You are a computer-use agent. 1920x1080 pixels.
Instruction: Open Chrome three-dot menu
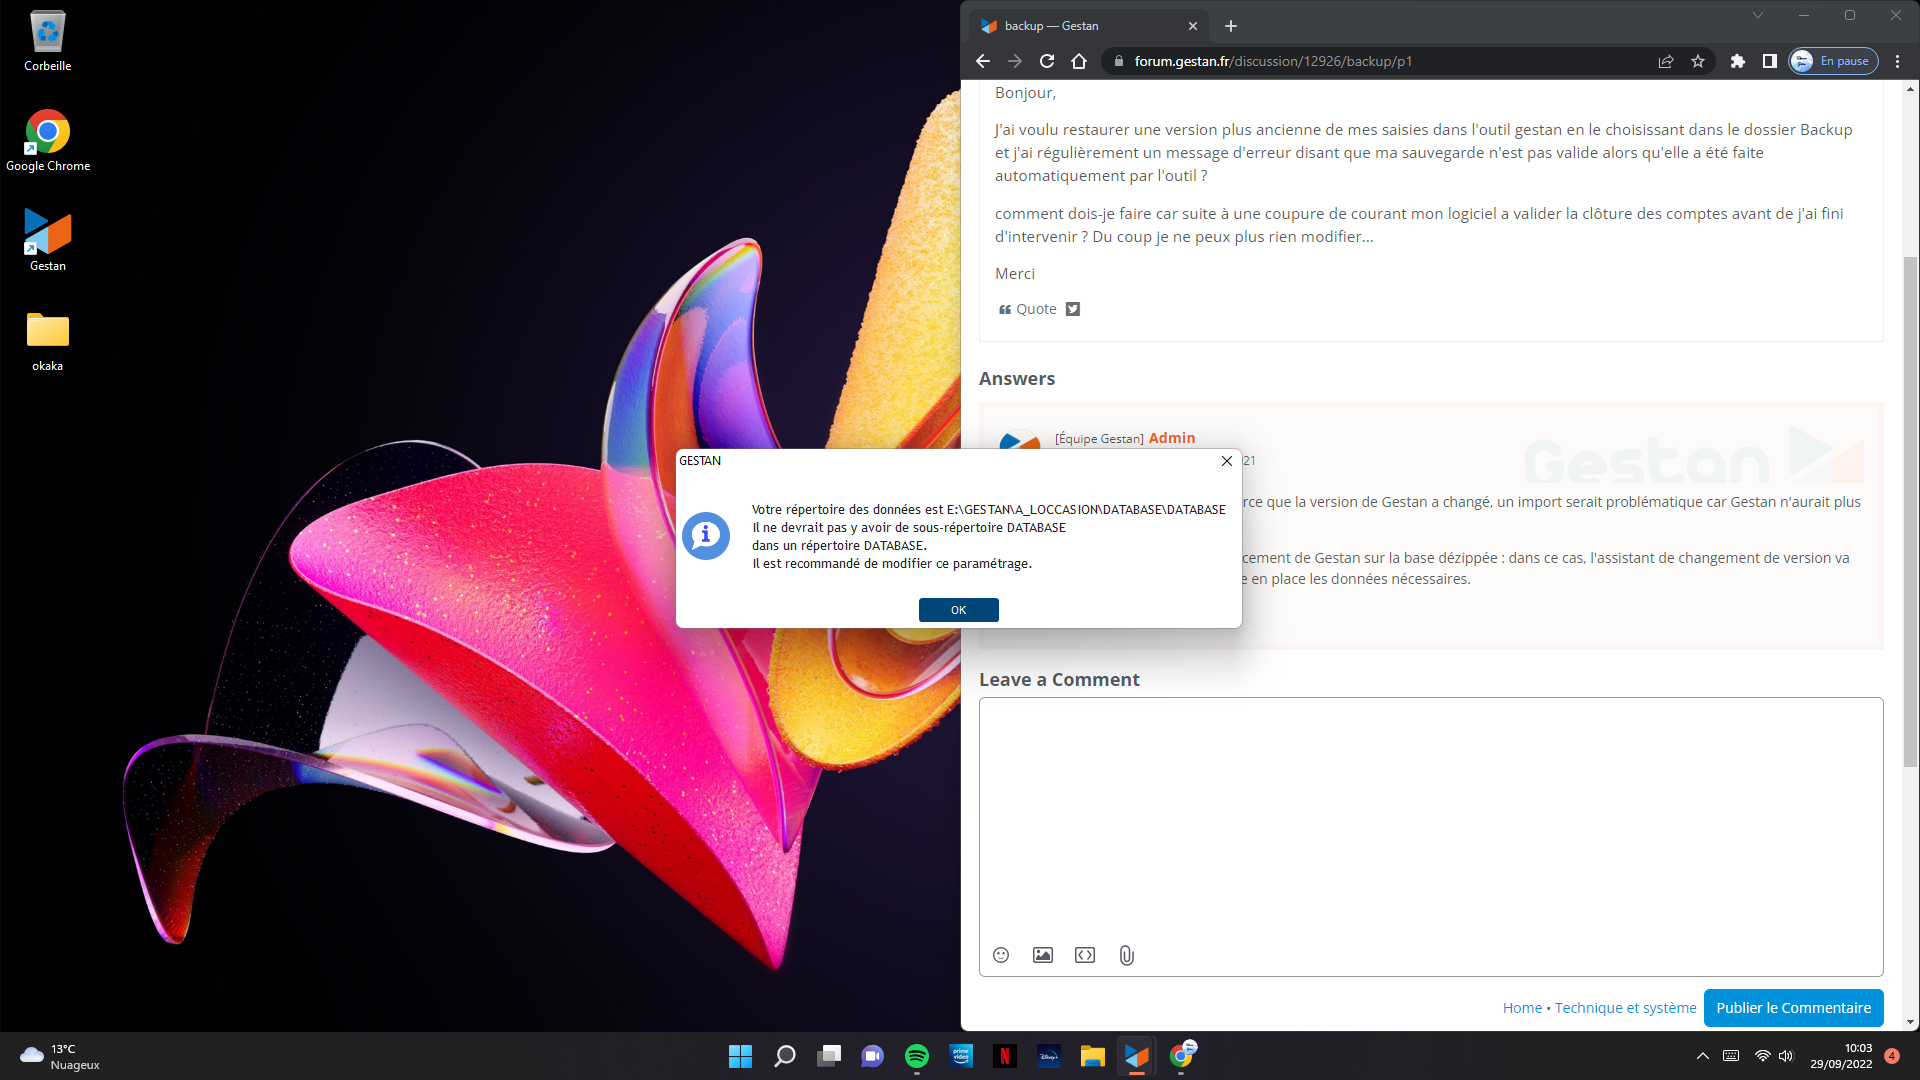[x=1898, y=61]
